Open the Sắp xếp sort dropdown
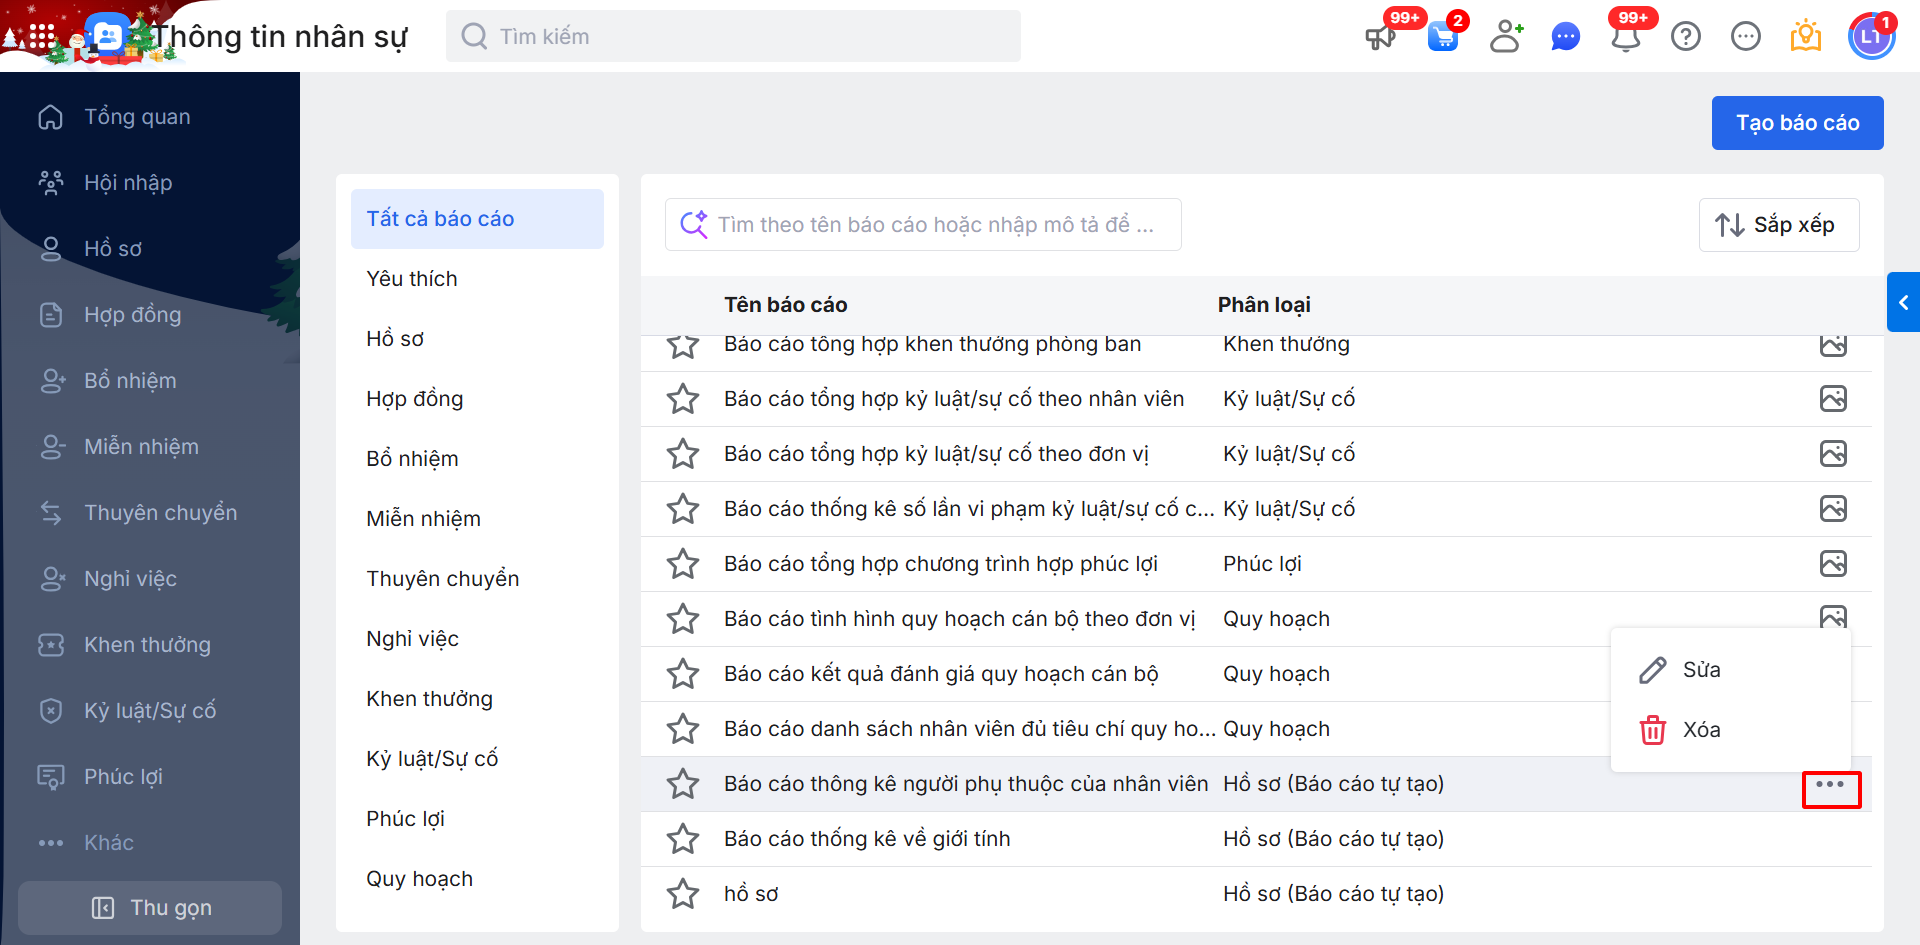 (x=1778, y=225)
